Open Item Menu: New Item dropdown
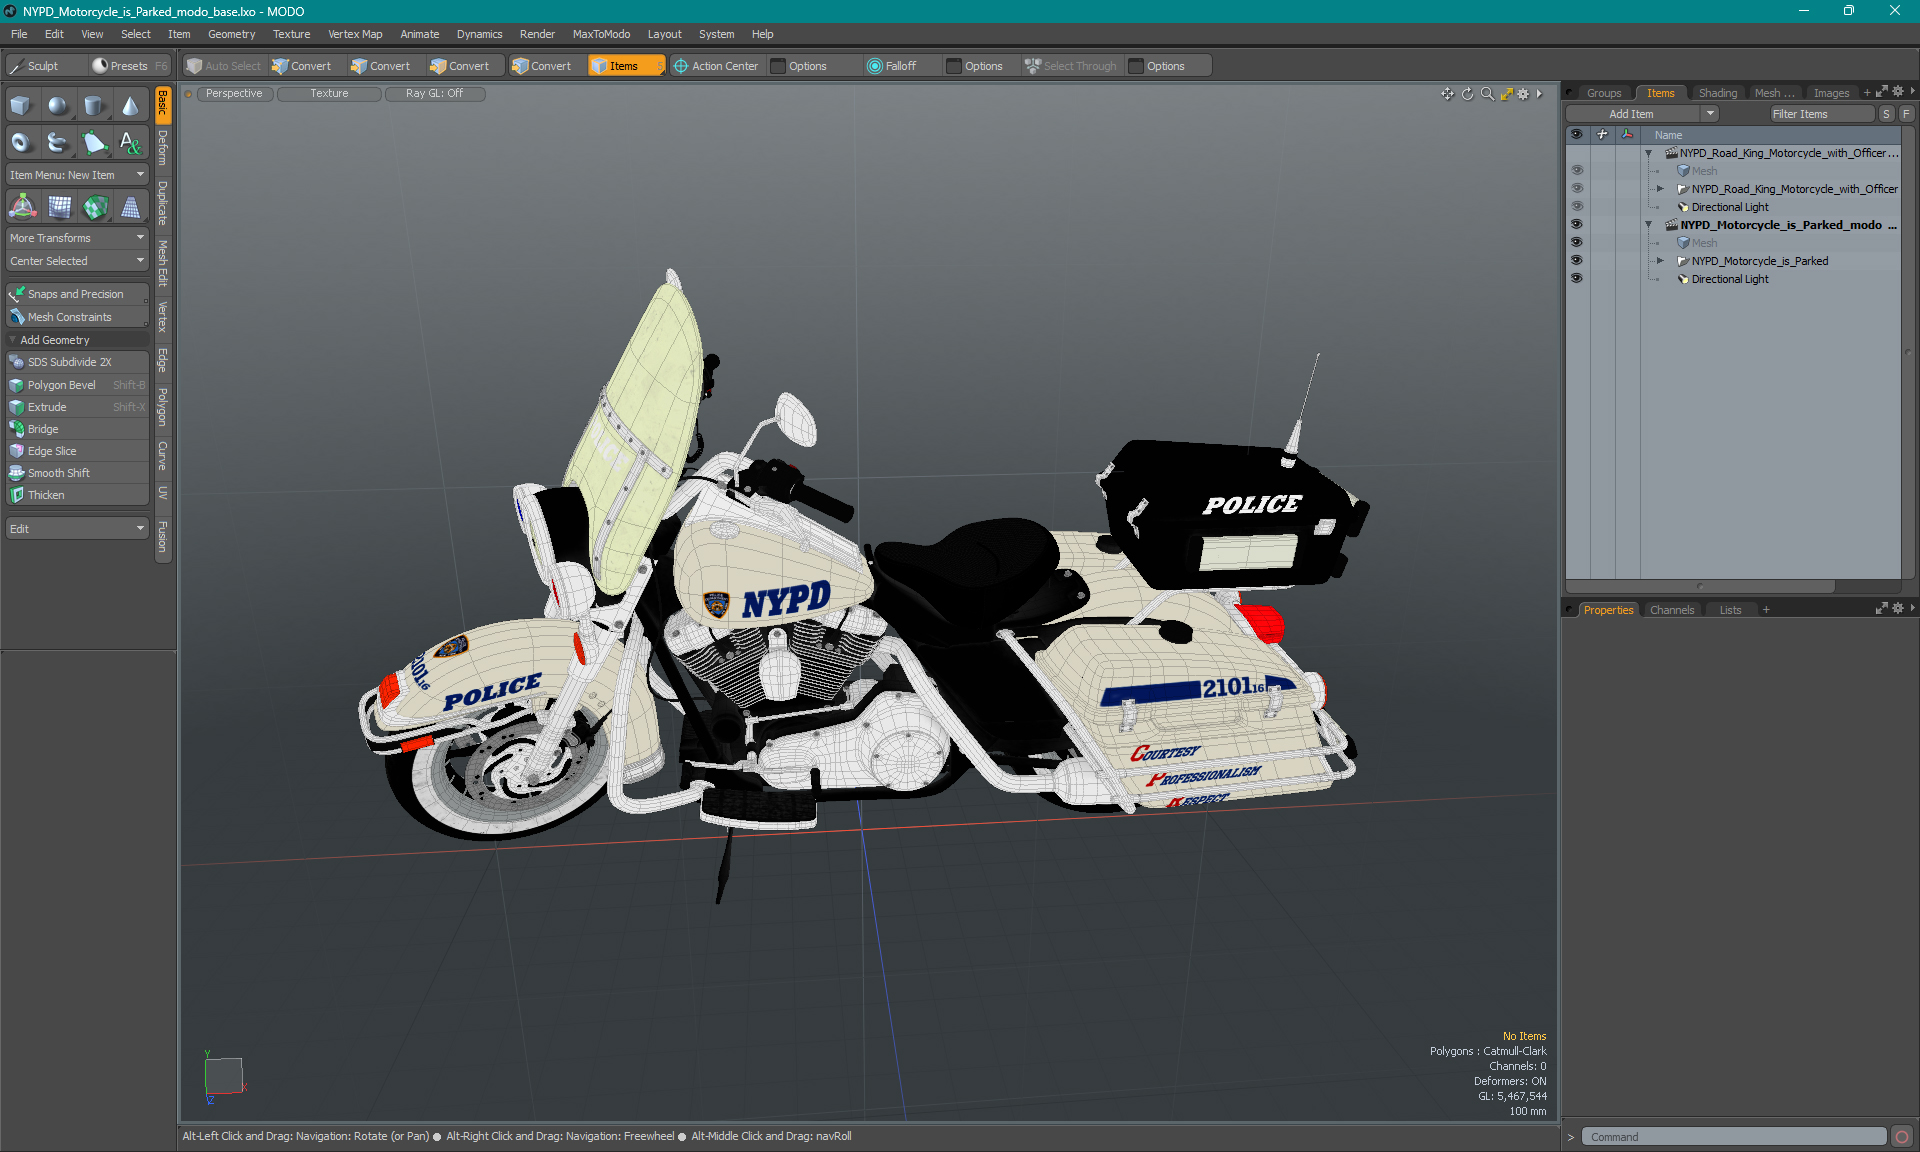 click(77, 175)
